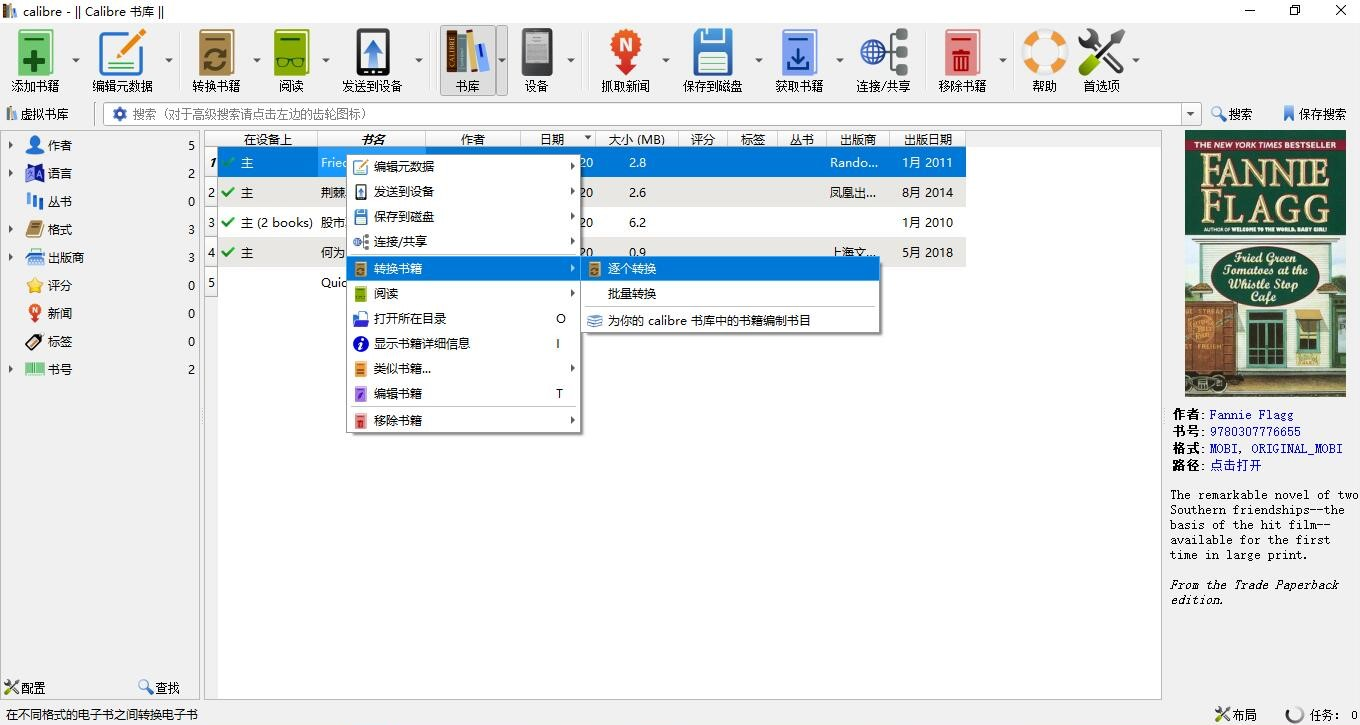Open the 配置 button in tag browser
Viewport: 1360px width, 725px height.
(x=25, y=688)
